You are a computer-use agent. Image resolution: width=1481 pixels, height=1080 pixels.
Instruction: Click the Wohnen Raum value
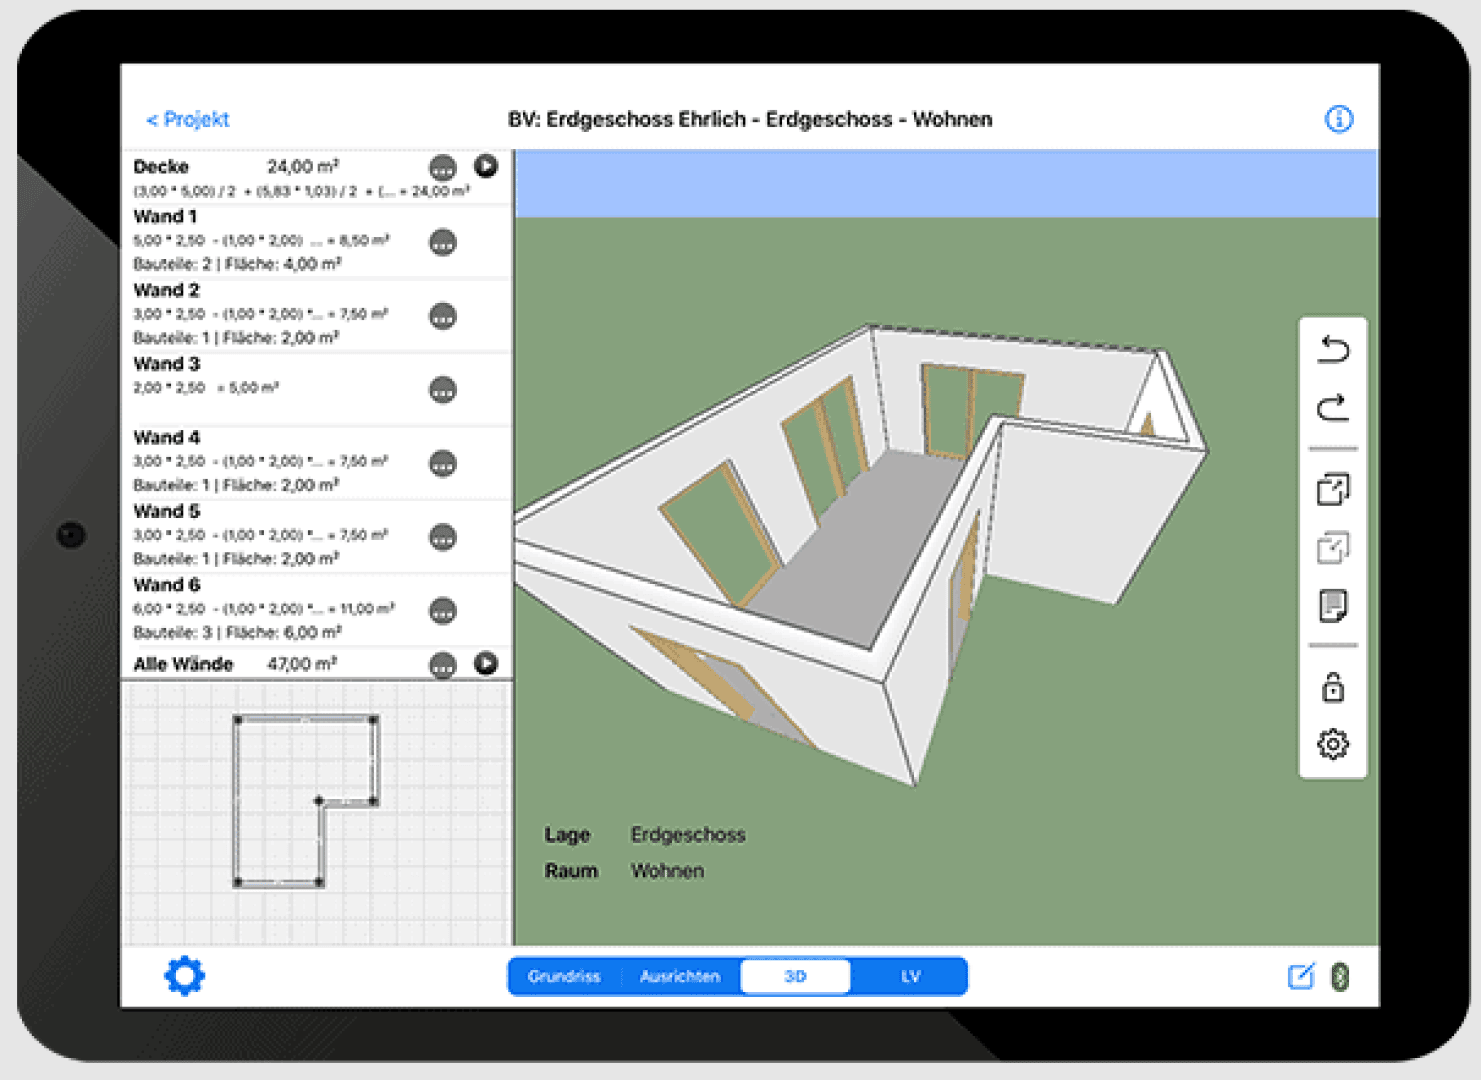(x=667, y=871)
